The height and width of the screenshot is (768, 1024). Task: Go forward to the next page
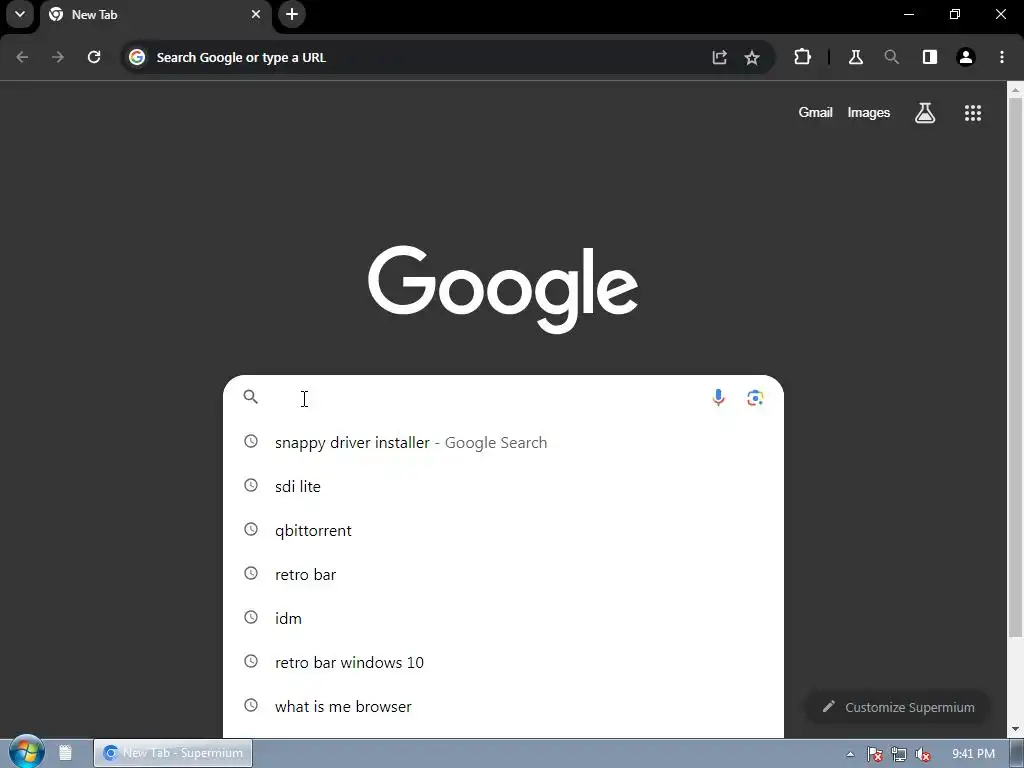click(58, 57)
